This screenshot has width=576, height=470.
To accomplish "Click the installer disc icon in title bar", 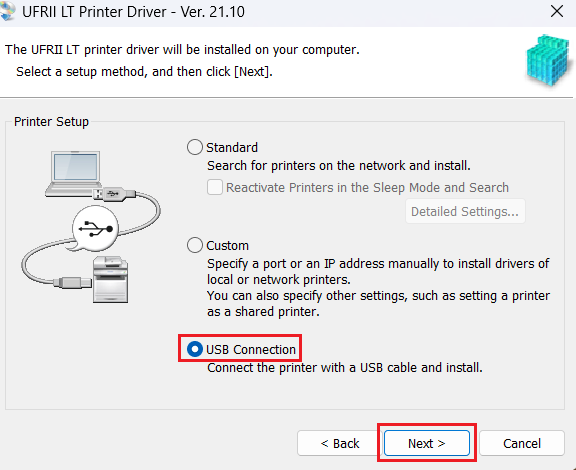I will (7, 11).
